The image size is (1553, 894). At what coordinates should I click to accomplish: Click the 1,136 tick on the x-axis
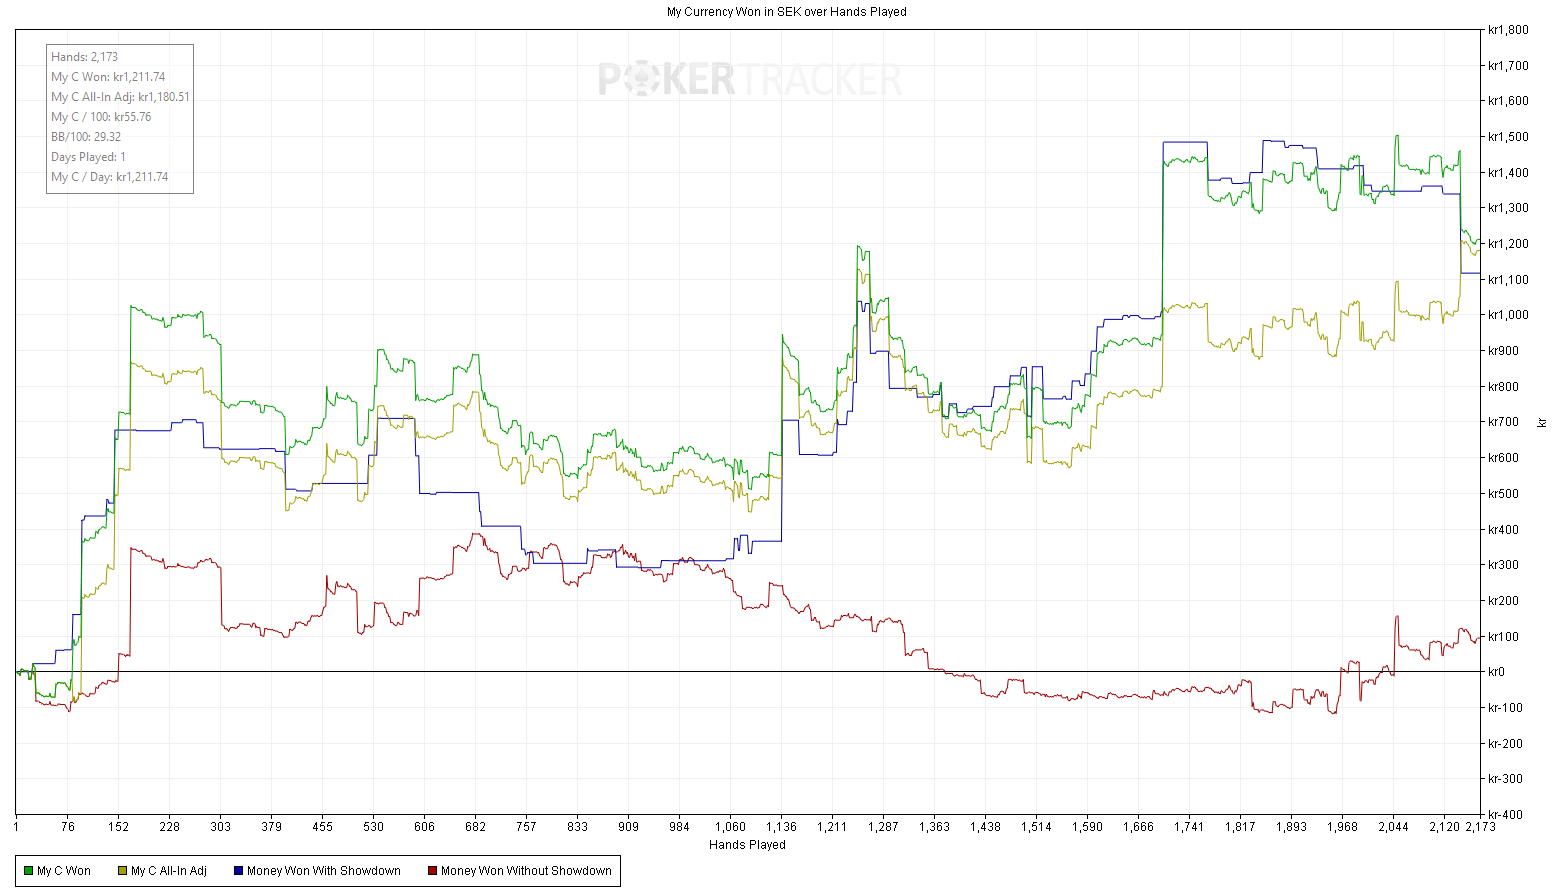pyautogui.click(x=781, y=827)
